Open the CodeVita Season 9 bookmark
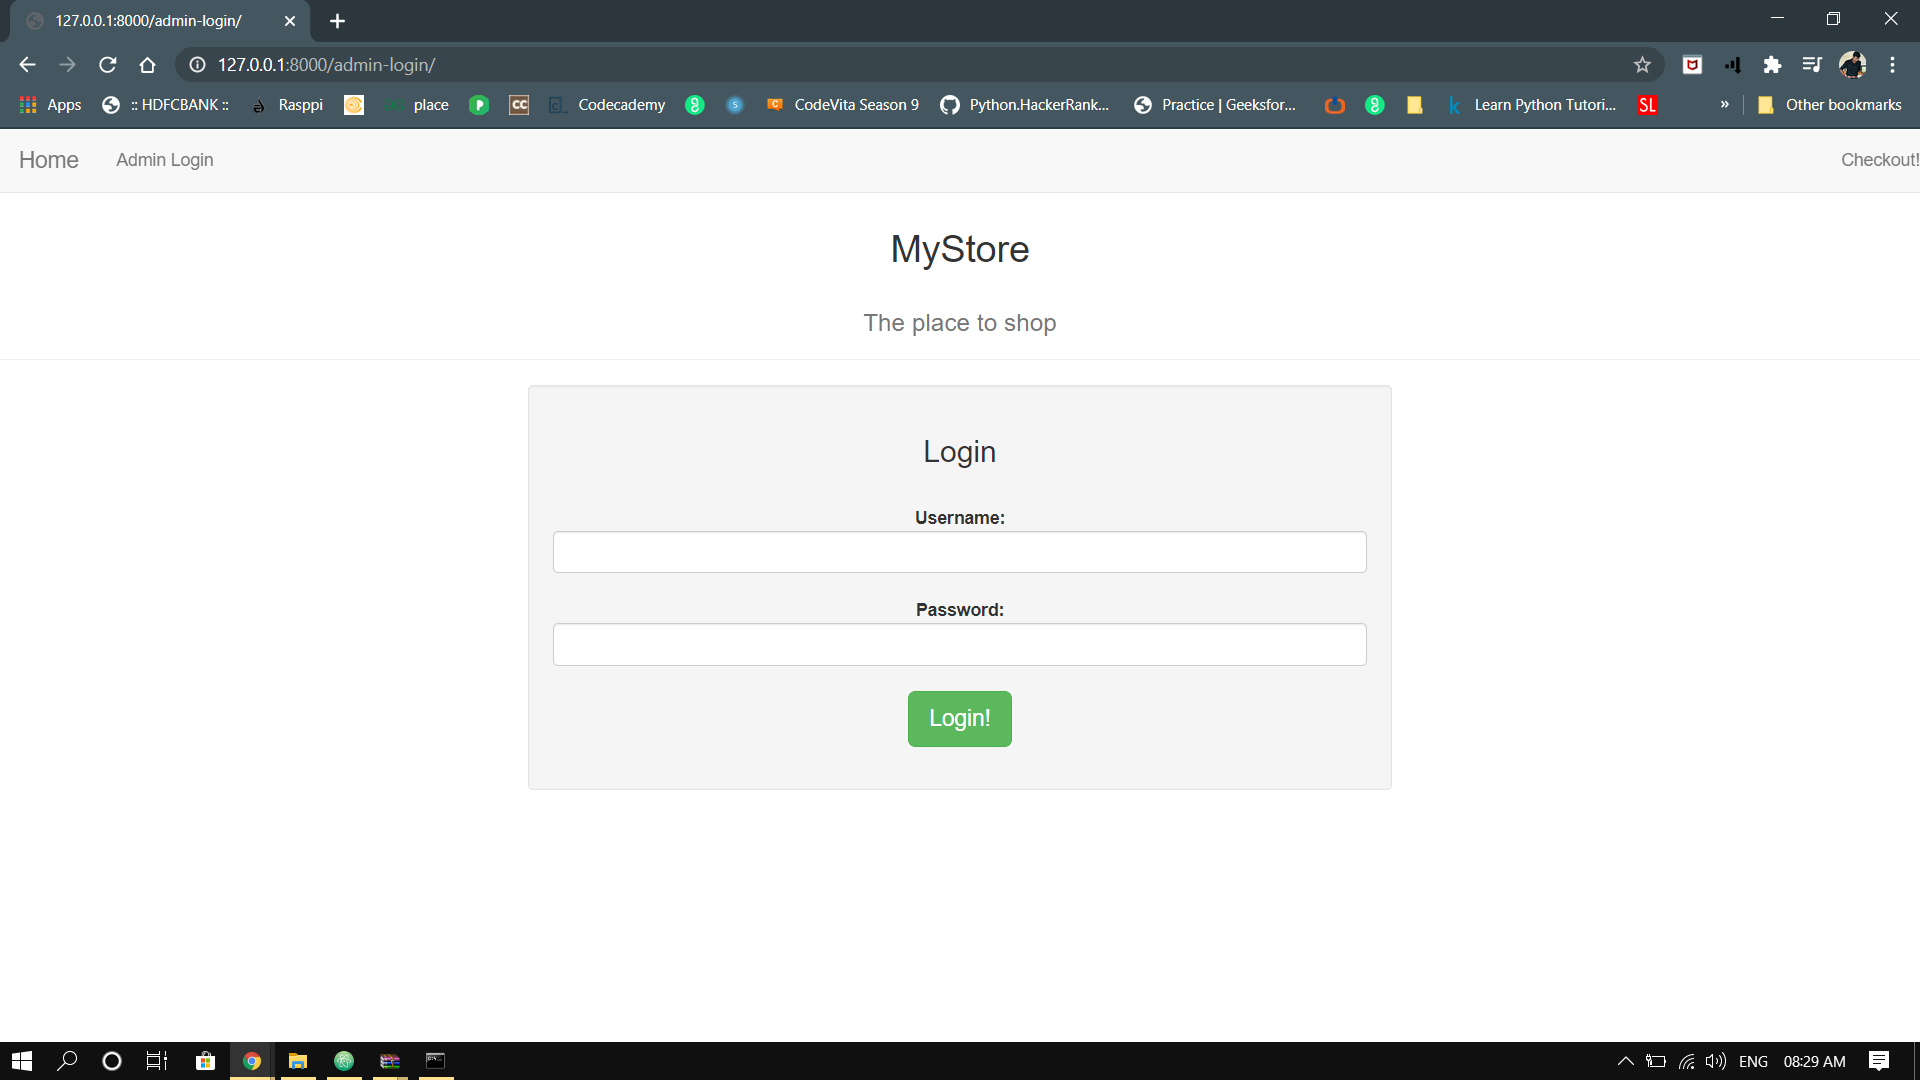Viewport: 1920px width, 1080px height. click(856, 104)
